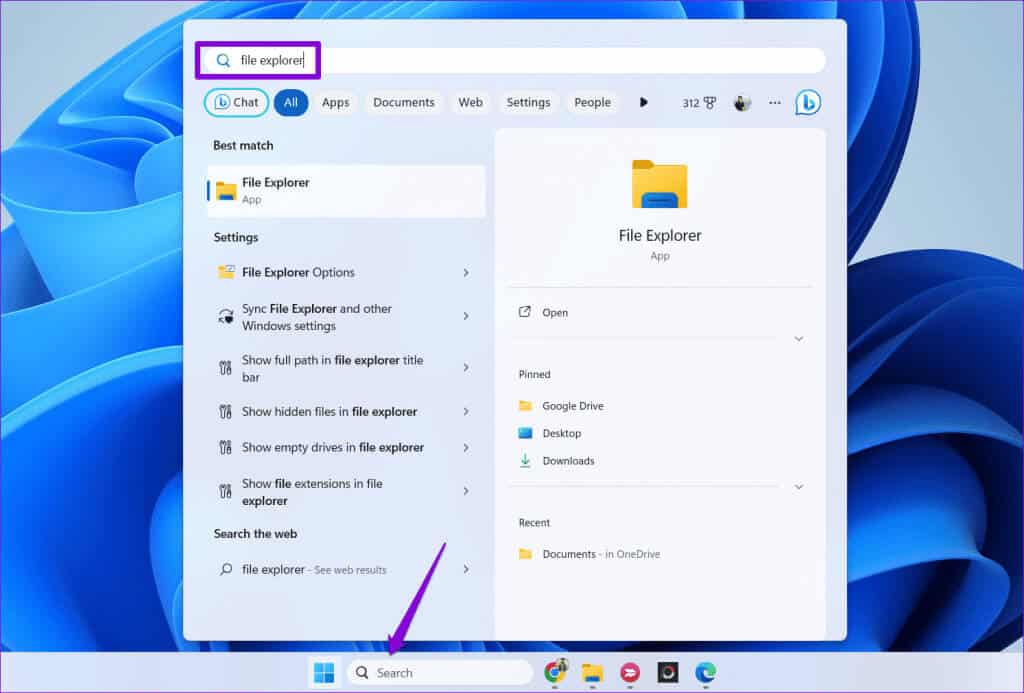
Task: Click the sync icon beside Sync File Explorer
Action: pos(226,317)
